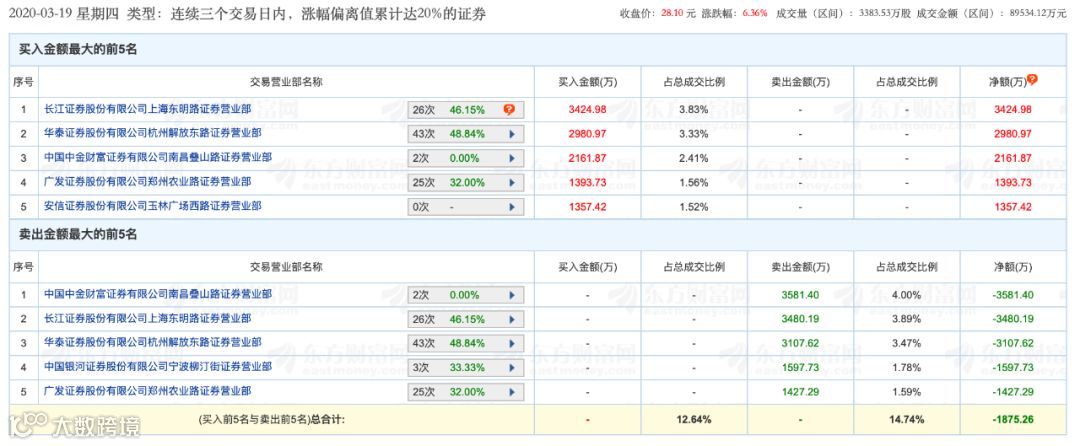The height and width of the screenshot is (446, 1080).
Task: Click the 2次 0.00% stats button in sell table
Action: click(466, 295)
